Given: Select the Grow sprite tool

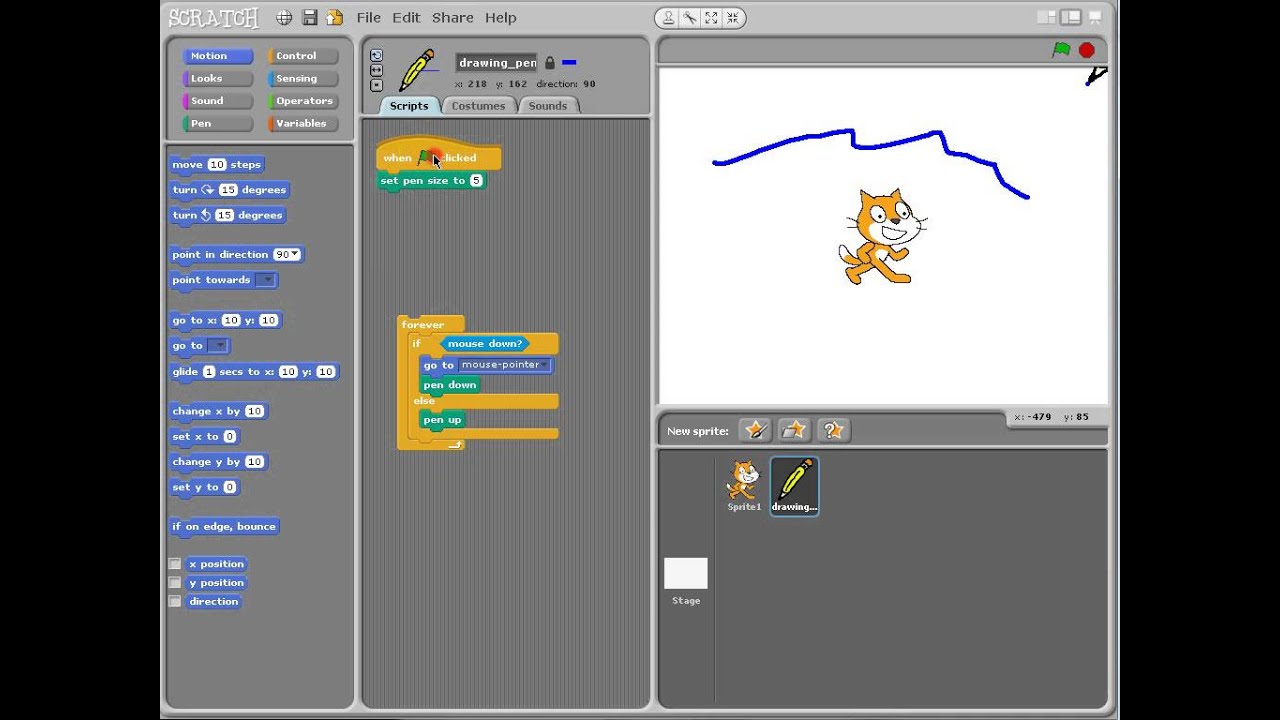Looking at the screenshot, I should (711, 18).
